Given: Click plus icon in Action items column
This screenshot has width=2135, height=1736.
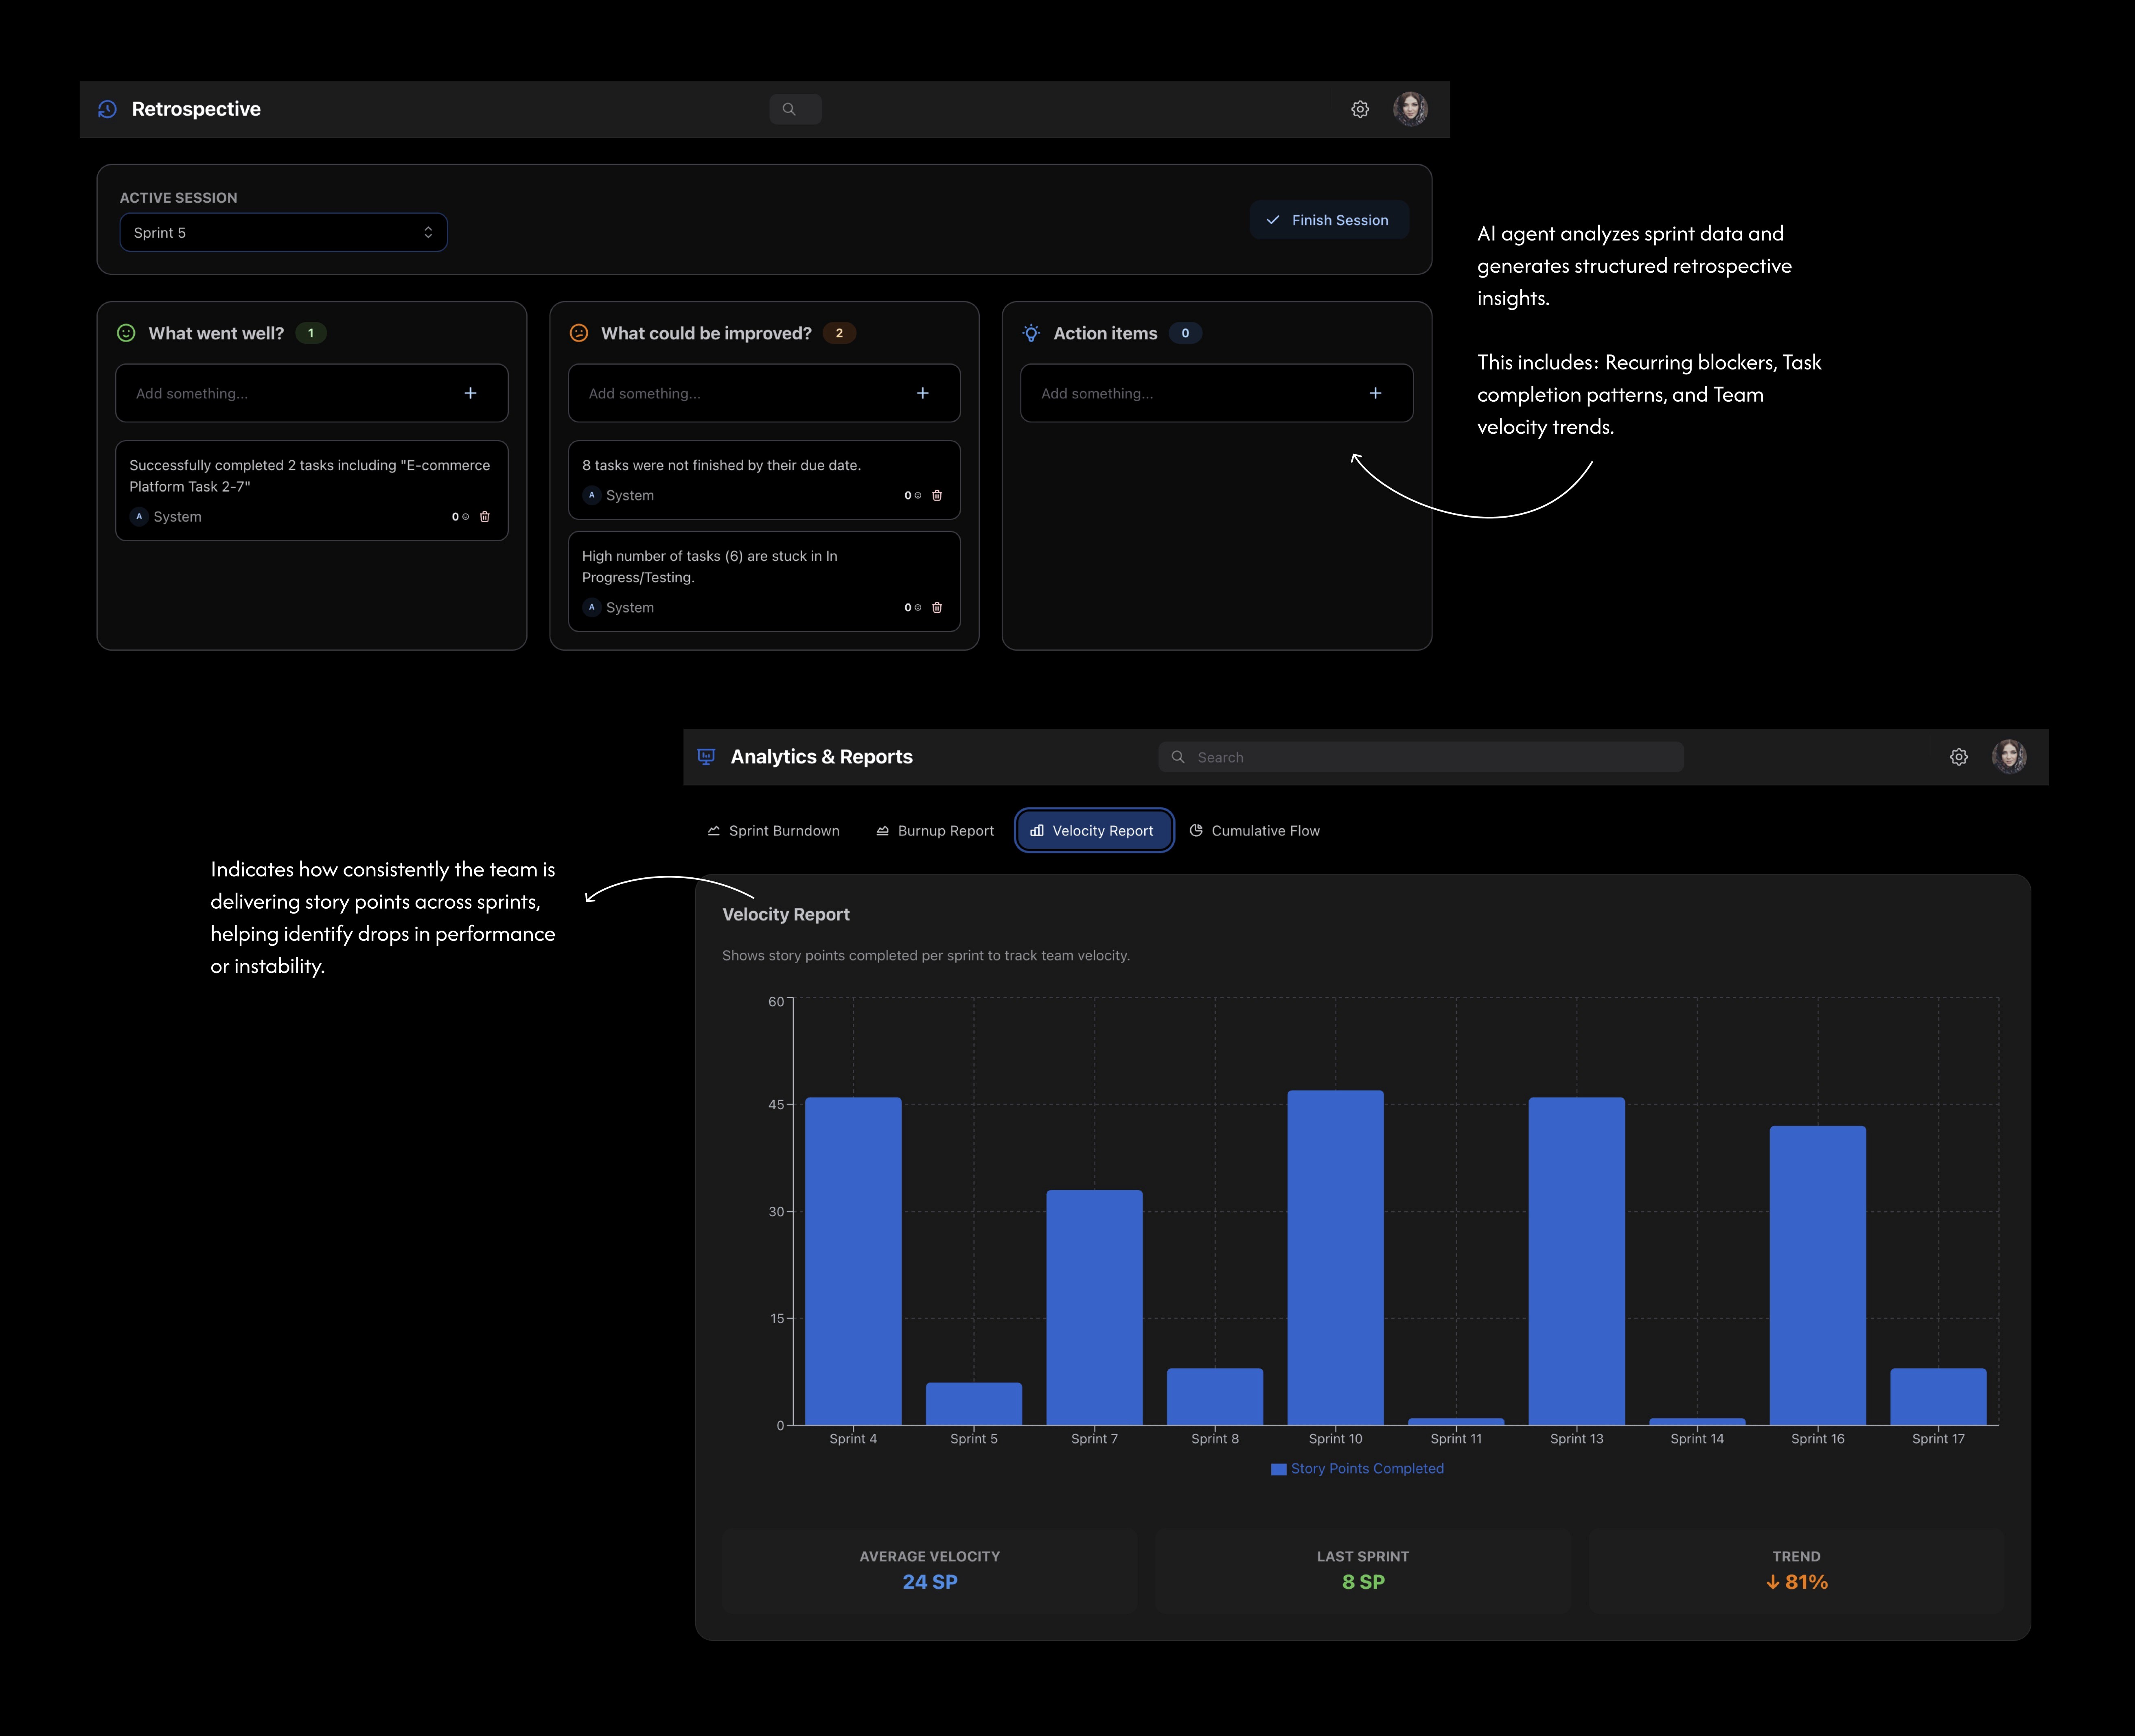Looking at the screenshot, I should [1375, 393].
